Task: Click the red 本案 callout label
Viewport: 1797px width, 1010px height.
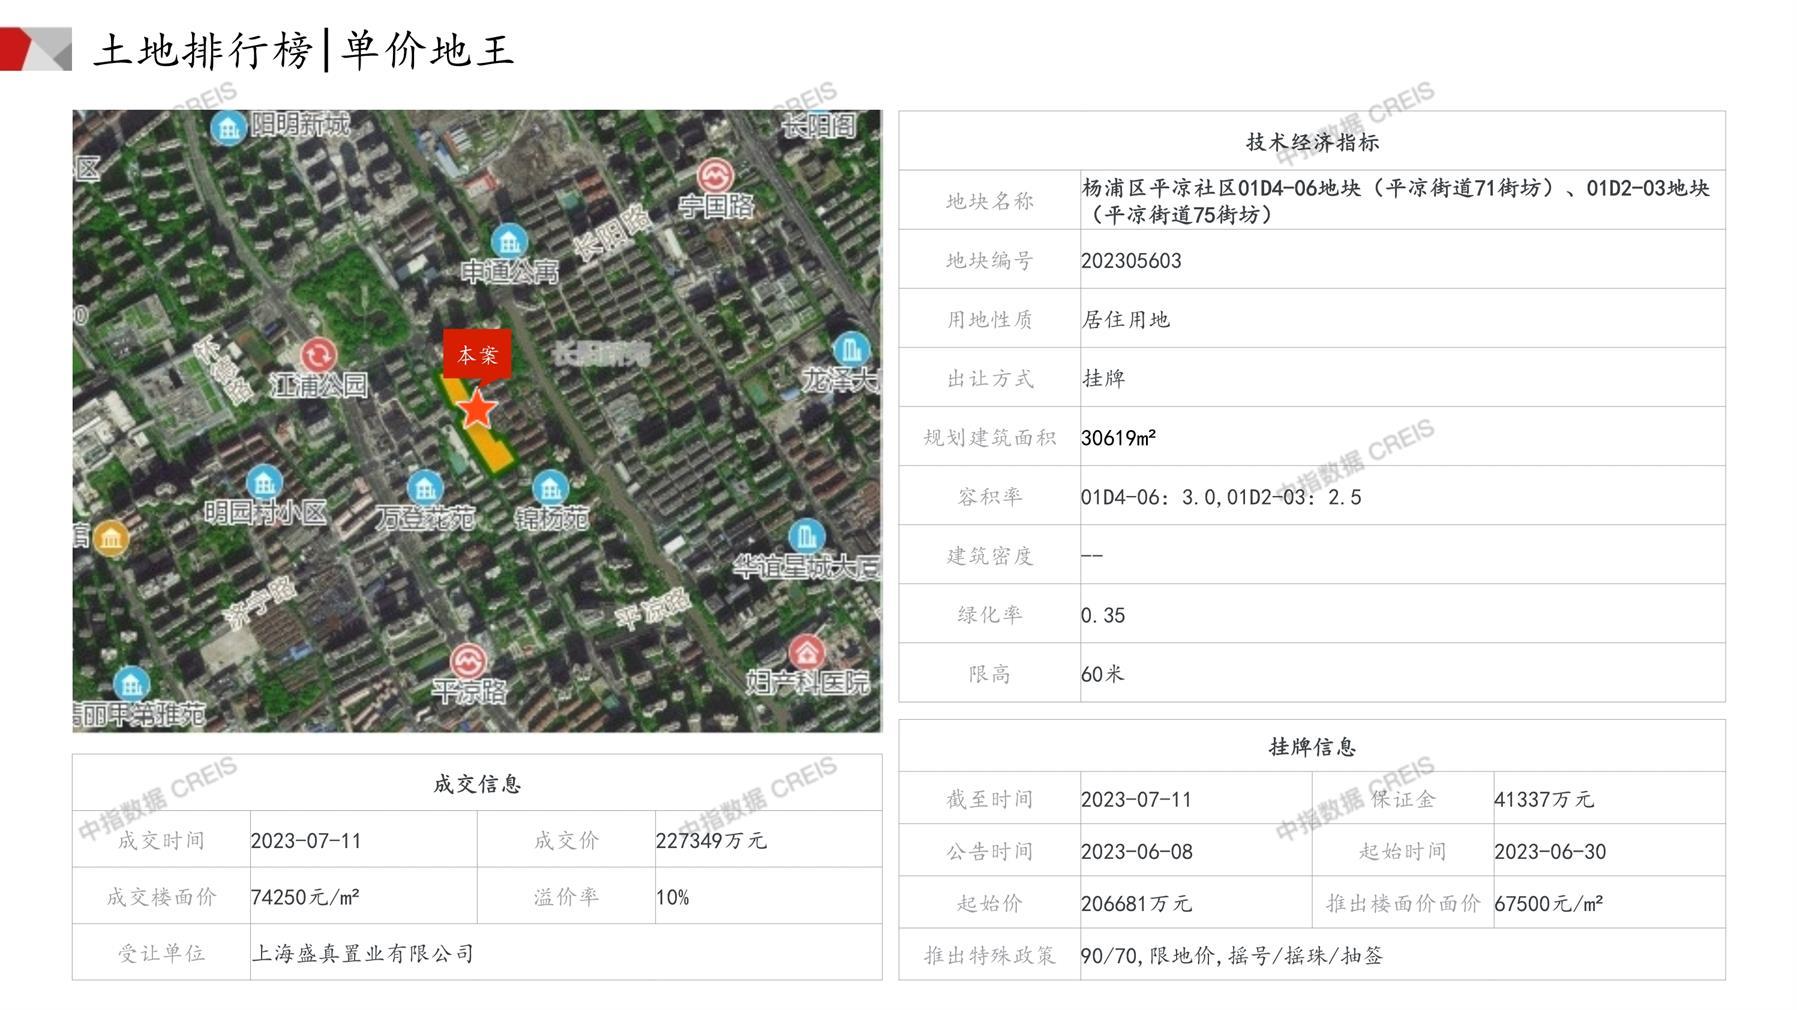Action: point(477,354)
